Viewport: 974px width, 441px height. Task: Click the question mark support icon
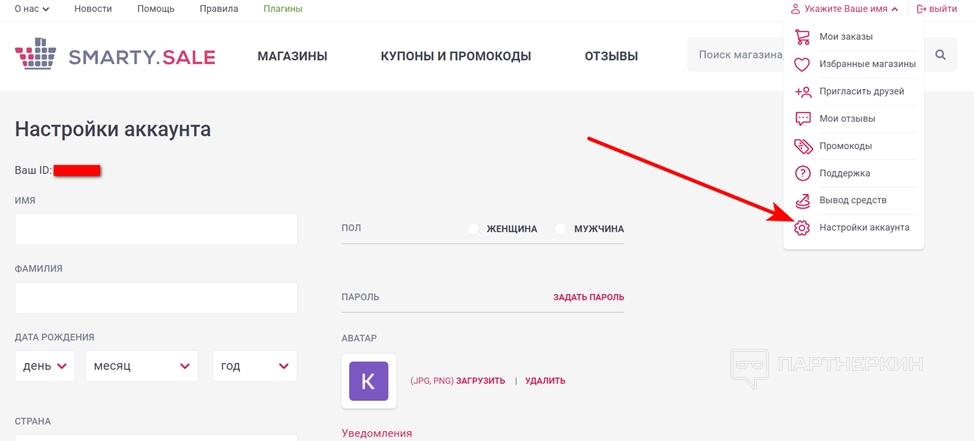(802, 173)
